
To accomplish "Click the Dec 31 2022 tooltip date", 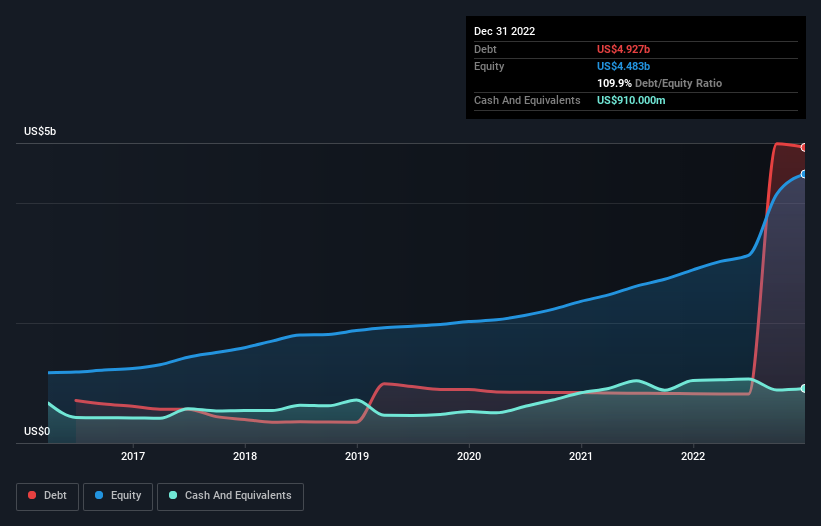I will tap(505, 31).
